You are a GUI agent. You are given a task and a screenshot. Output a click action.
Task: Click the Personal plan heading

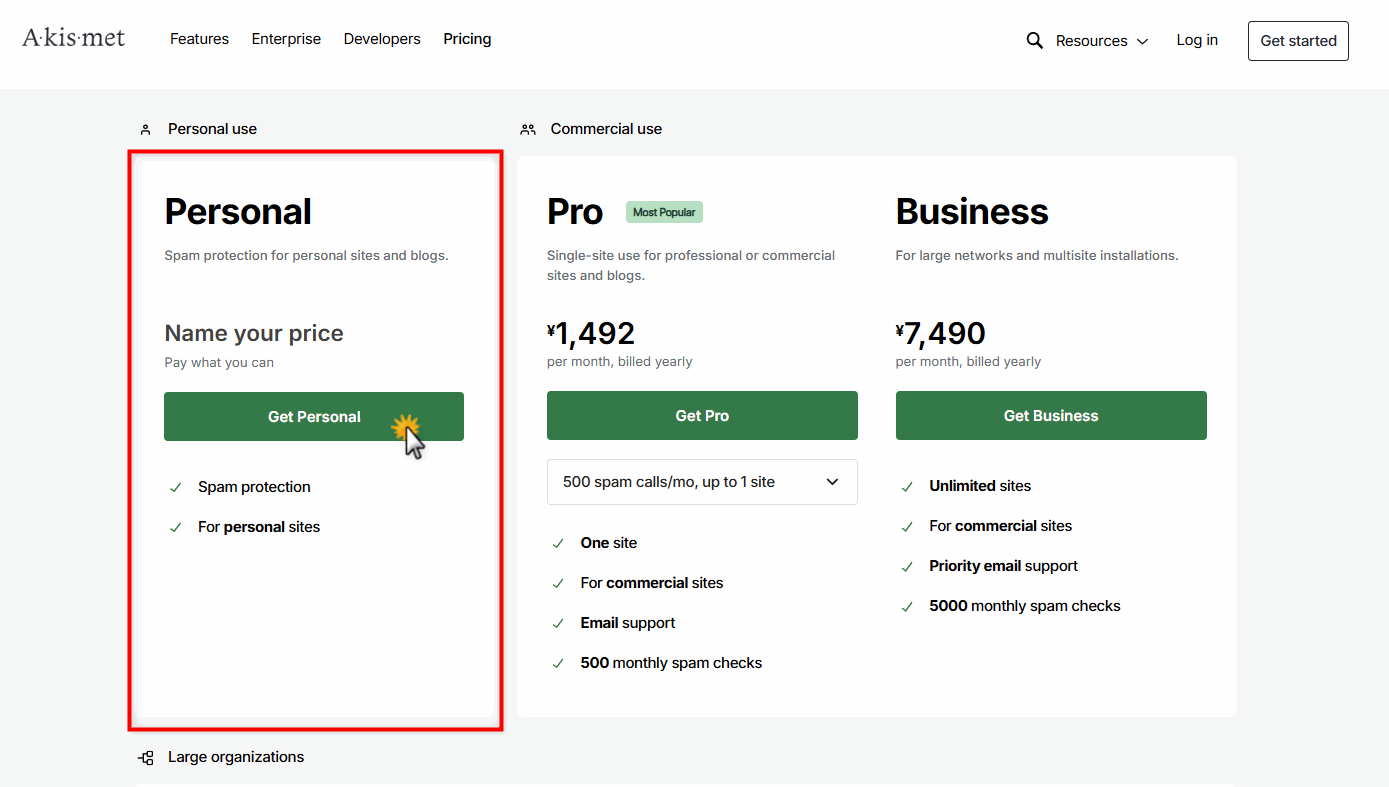pyautogui.click(x=238, y=212)
